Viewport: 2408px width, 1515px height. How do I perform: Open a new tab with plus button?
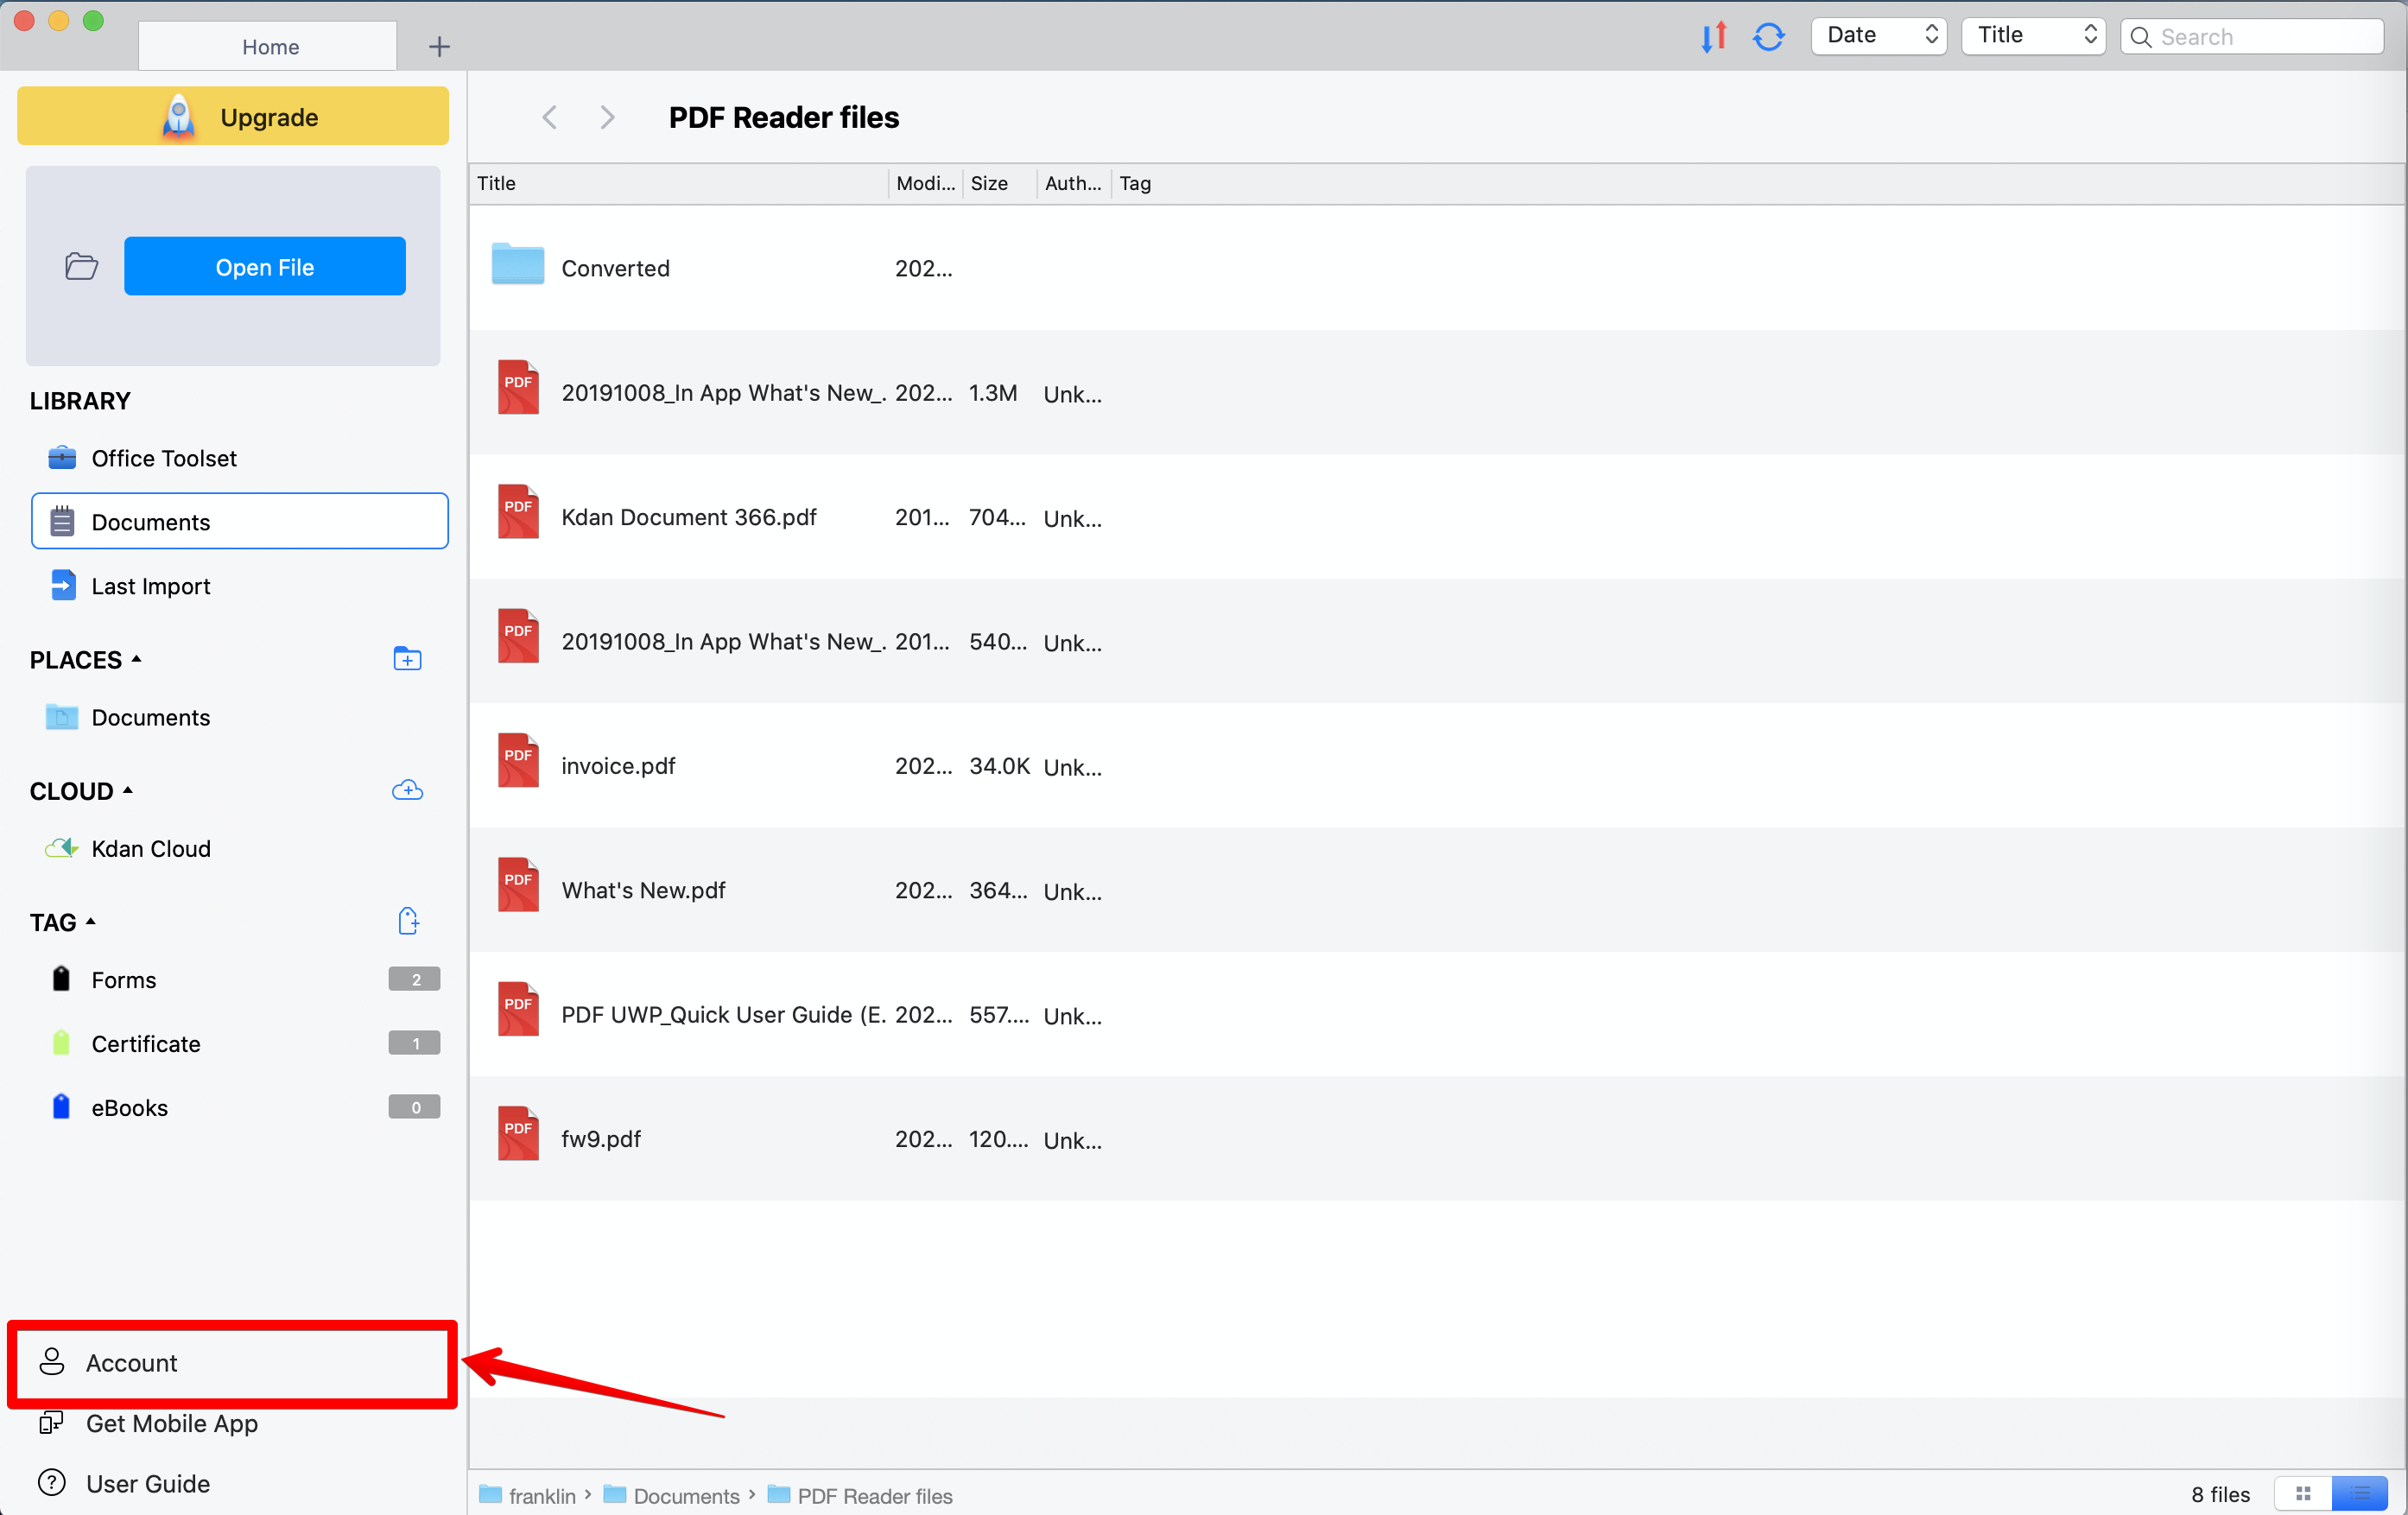pyautogui.click(x=439, y=46)
